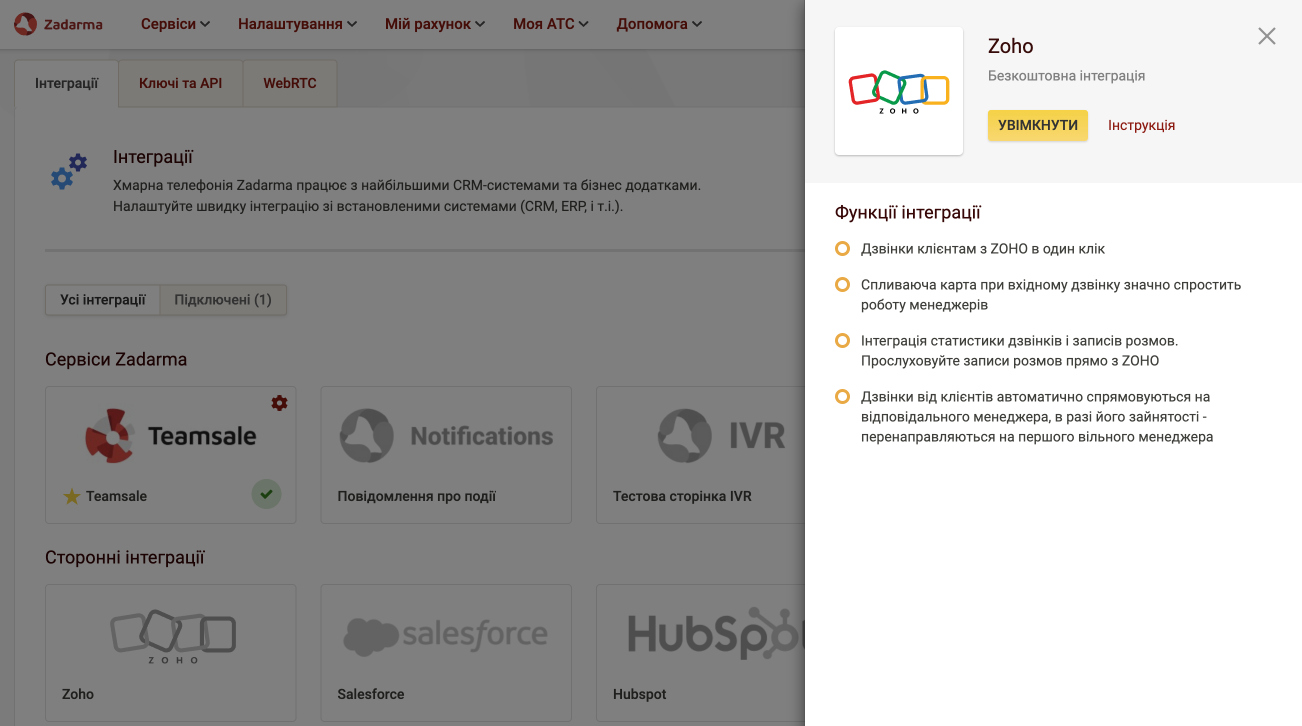Viewport: 1302px width, 726px height.
Task: Open the Налаштування dropdown menu
Action: (x=297, y=24)
